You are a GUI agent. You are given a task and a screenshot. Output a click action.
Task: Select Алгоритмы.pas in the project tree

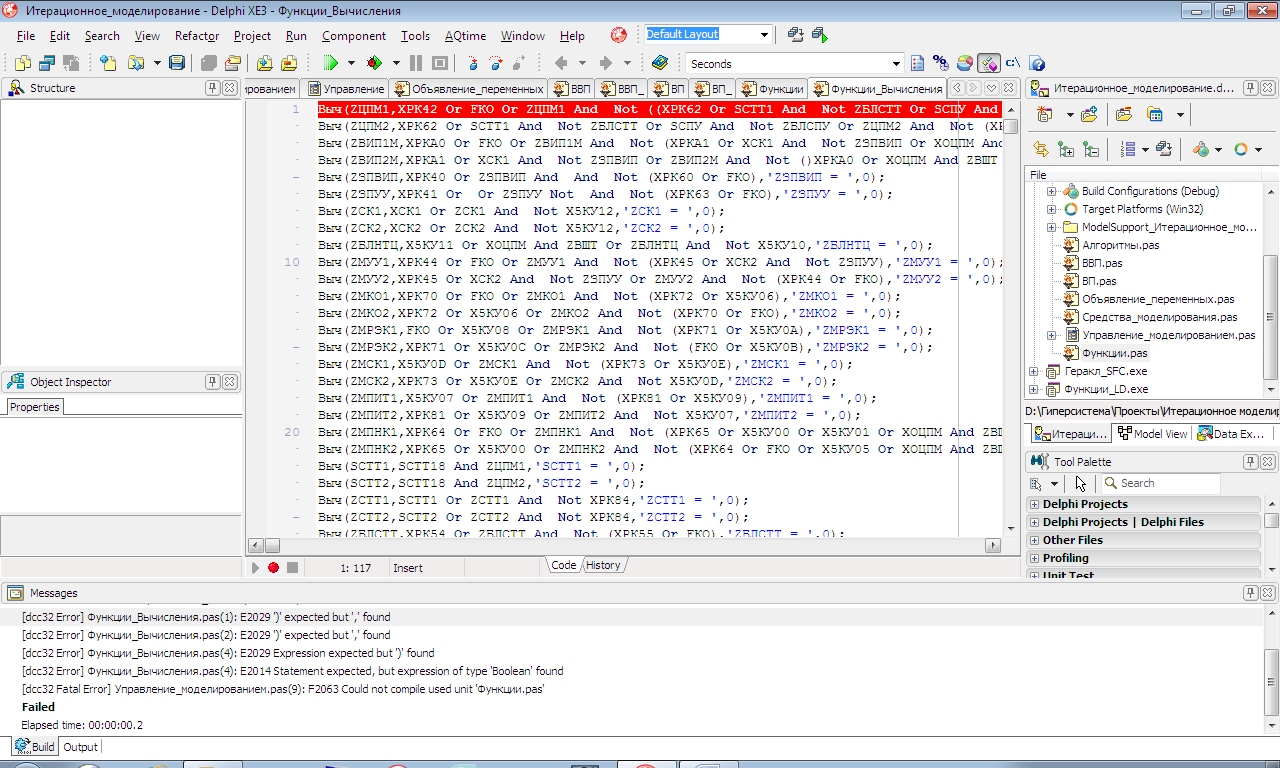[1120, 245]
